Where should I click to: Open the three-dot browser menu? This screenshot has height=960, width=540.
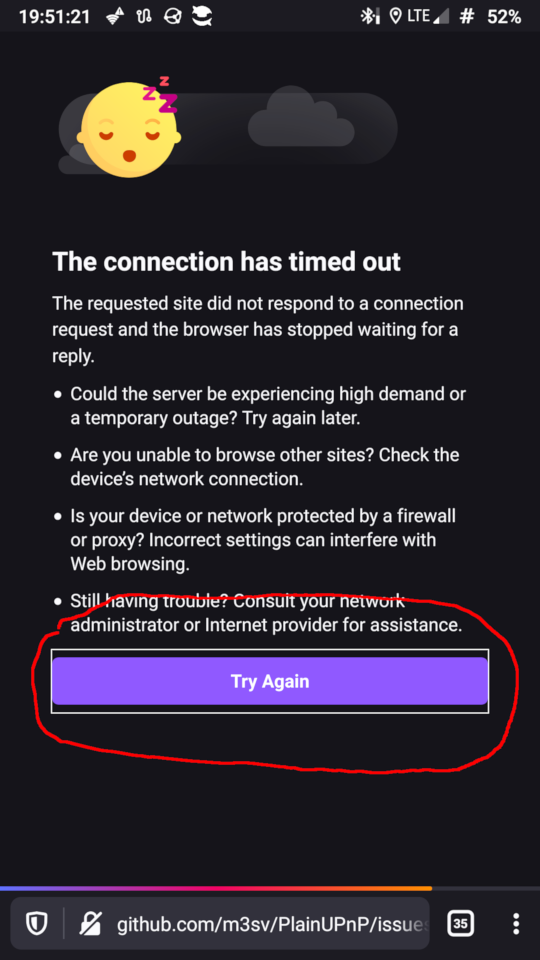516,923
